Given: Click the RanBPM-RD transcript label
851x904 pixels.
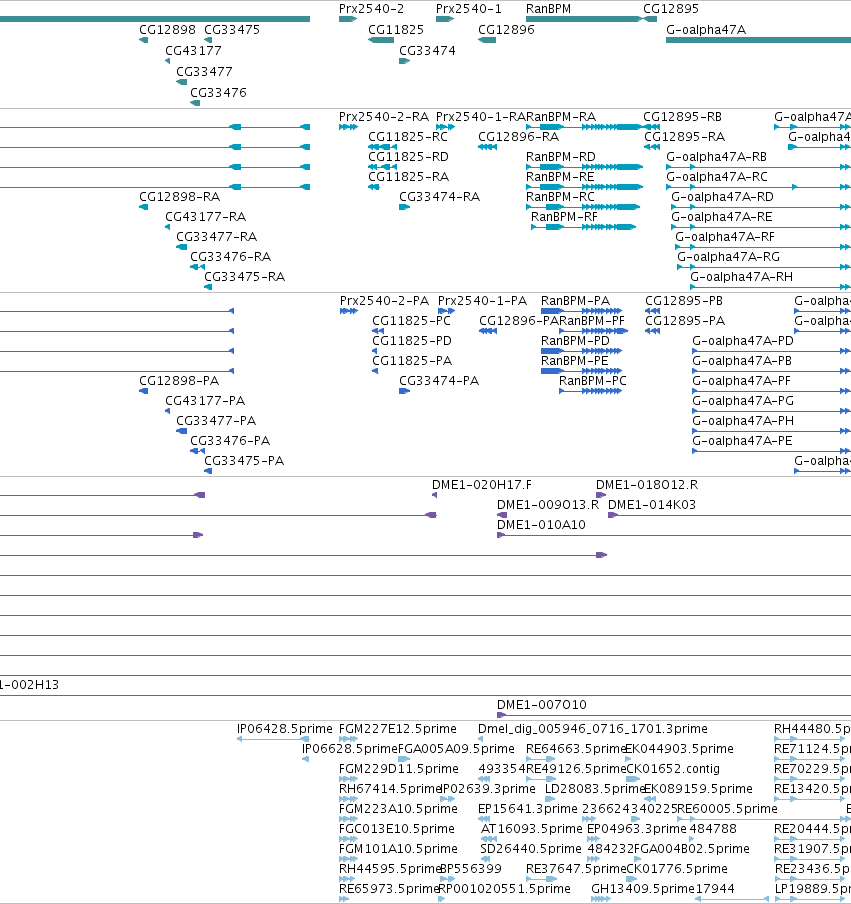Looking at the screenshot, I should (x=560, y=157).
